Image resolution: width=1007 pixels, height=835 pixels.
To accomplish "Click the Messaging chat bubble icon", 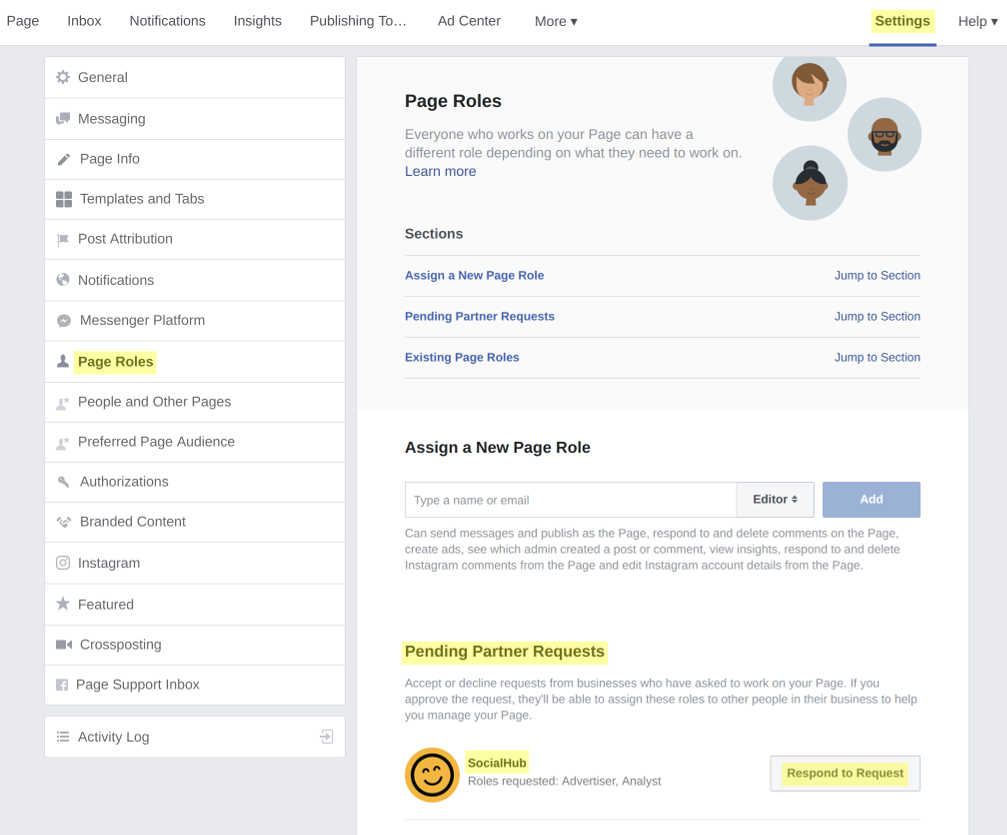I will [63, 119].
